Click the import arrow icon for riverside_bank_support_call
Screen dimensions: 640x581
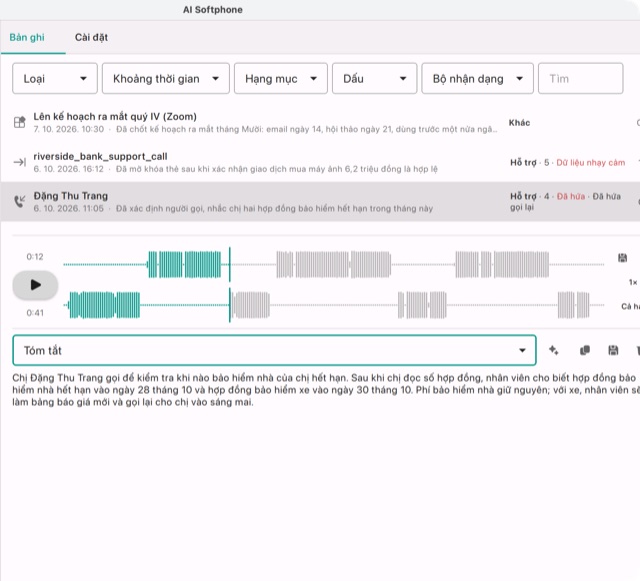(x=20, y=163)
